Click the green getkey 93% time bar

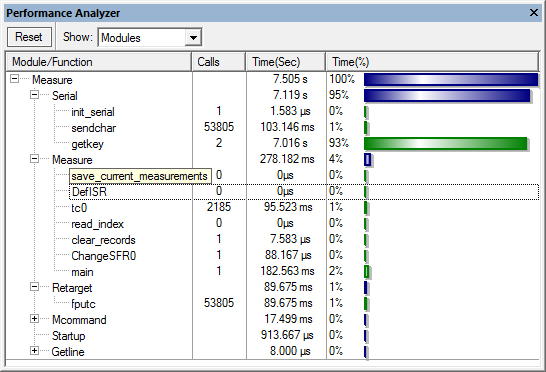point(445,144)
